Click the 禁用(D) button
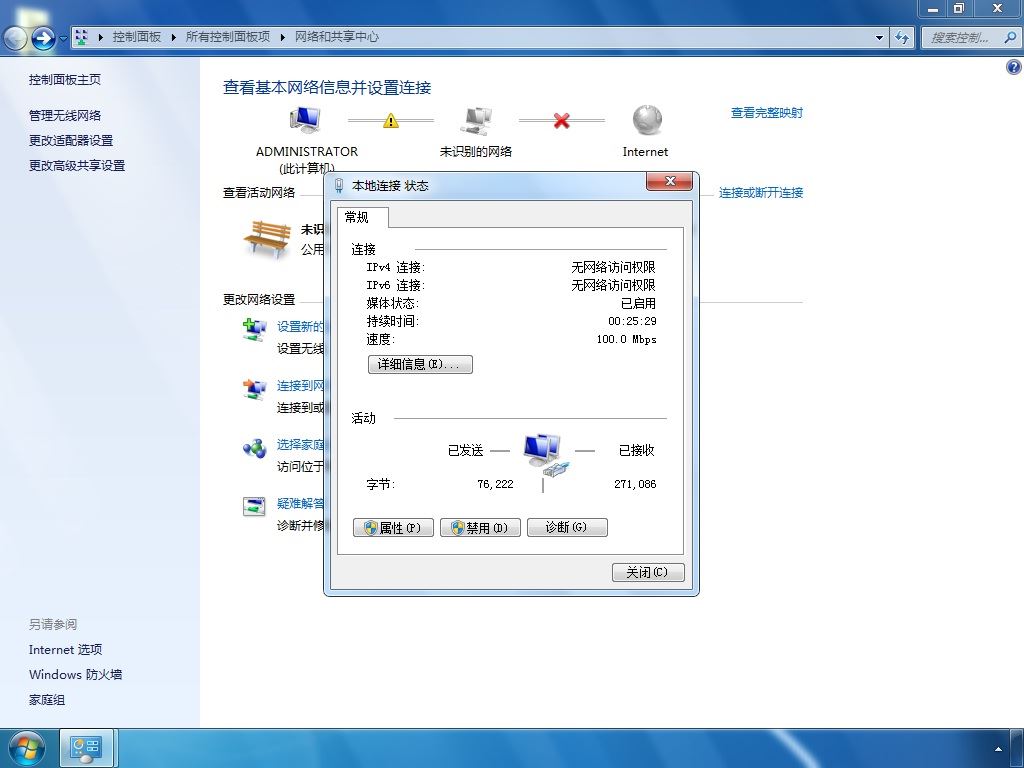The height and width of the screenshot is (768, 1024). point(480,528)
